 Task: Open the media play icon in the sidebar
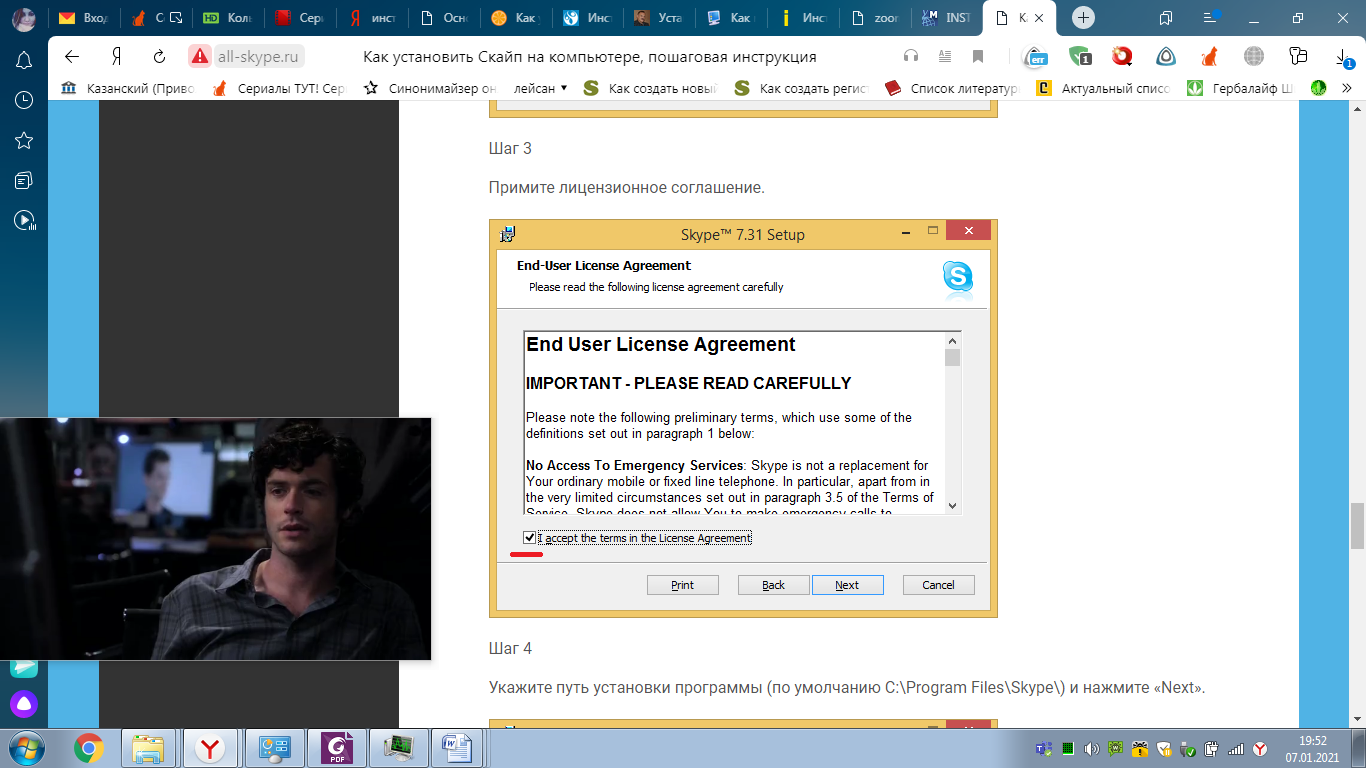[24, 221]
